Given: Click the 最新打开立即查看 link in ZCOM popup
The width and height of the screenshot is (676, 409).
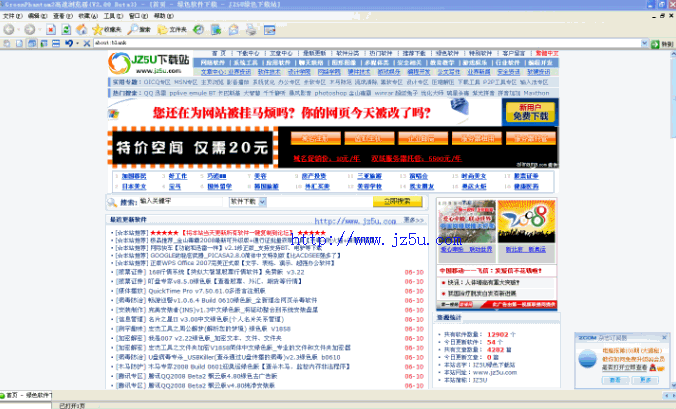Looking at the screenshot, I should (625, 367).
